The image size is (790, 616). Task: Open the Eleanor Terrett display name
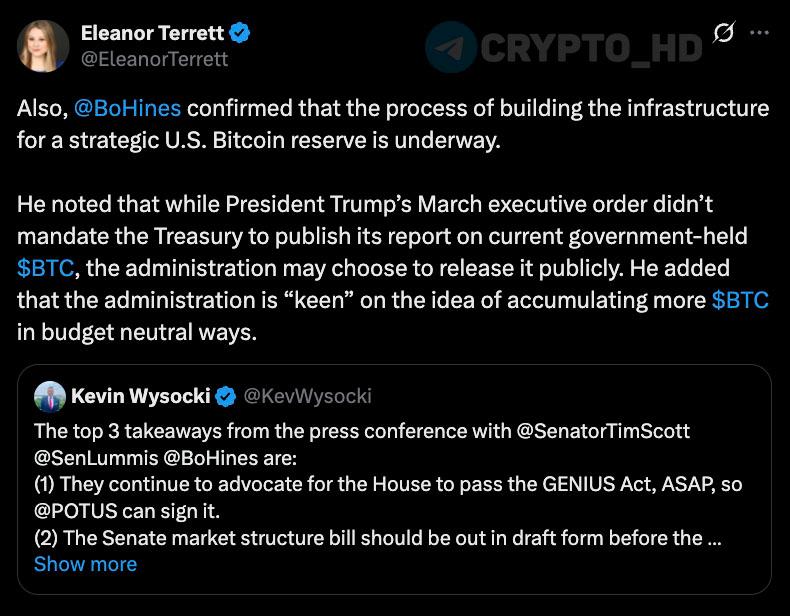[x=152, y=33]
